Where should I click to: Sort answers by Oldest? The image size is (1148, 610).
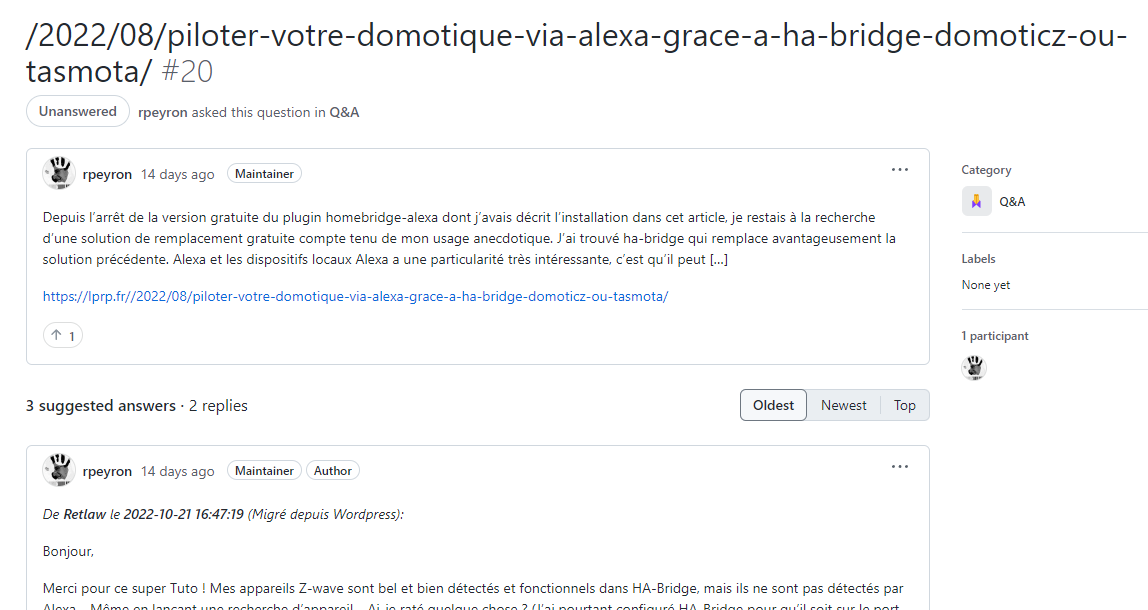click(x=773, y=405)
